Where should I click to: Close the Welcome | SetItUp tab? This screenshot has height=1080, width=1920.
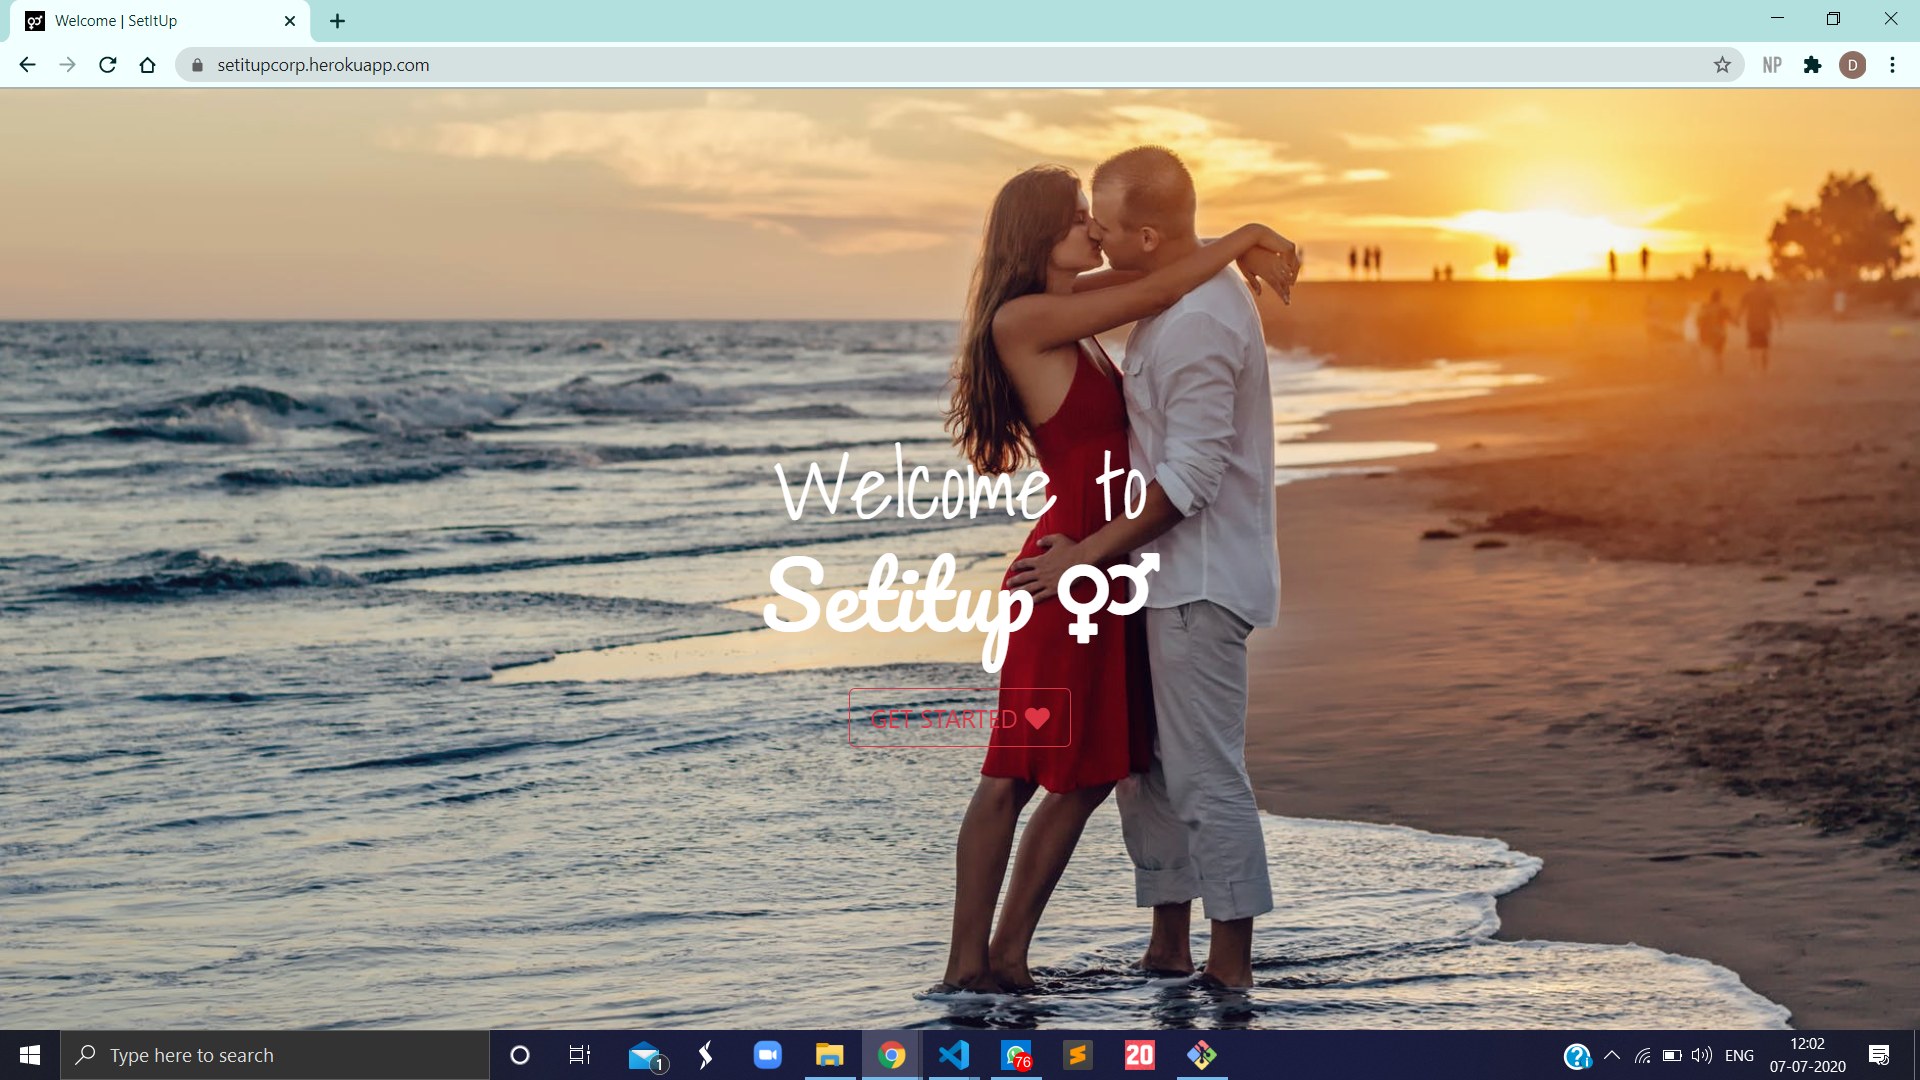coord(290,21)
